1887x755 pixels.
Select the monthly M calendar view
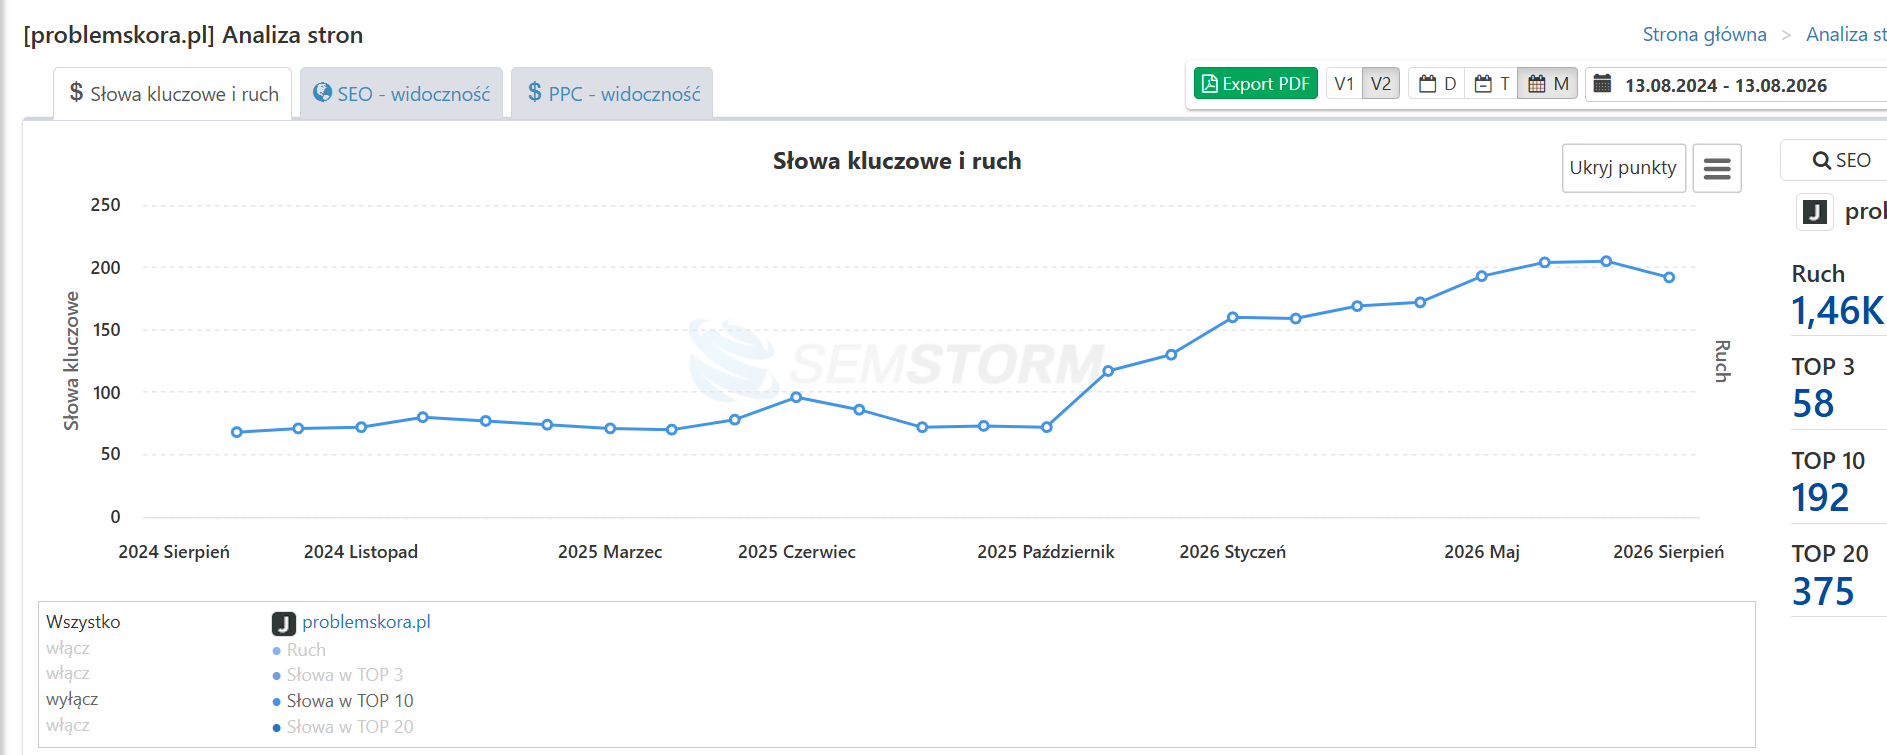1548,84
